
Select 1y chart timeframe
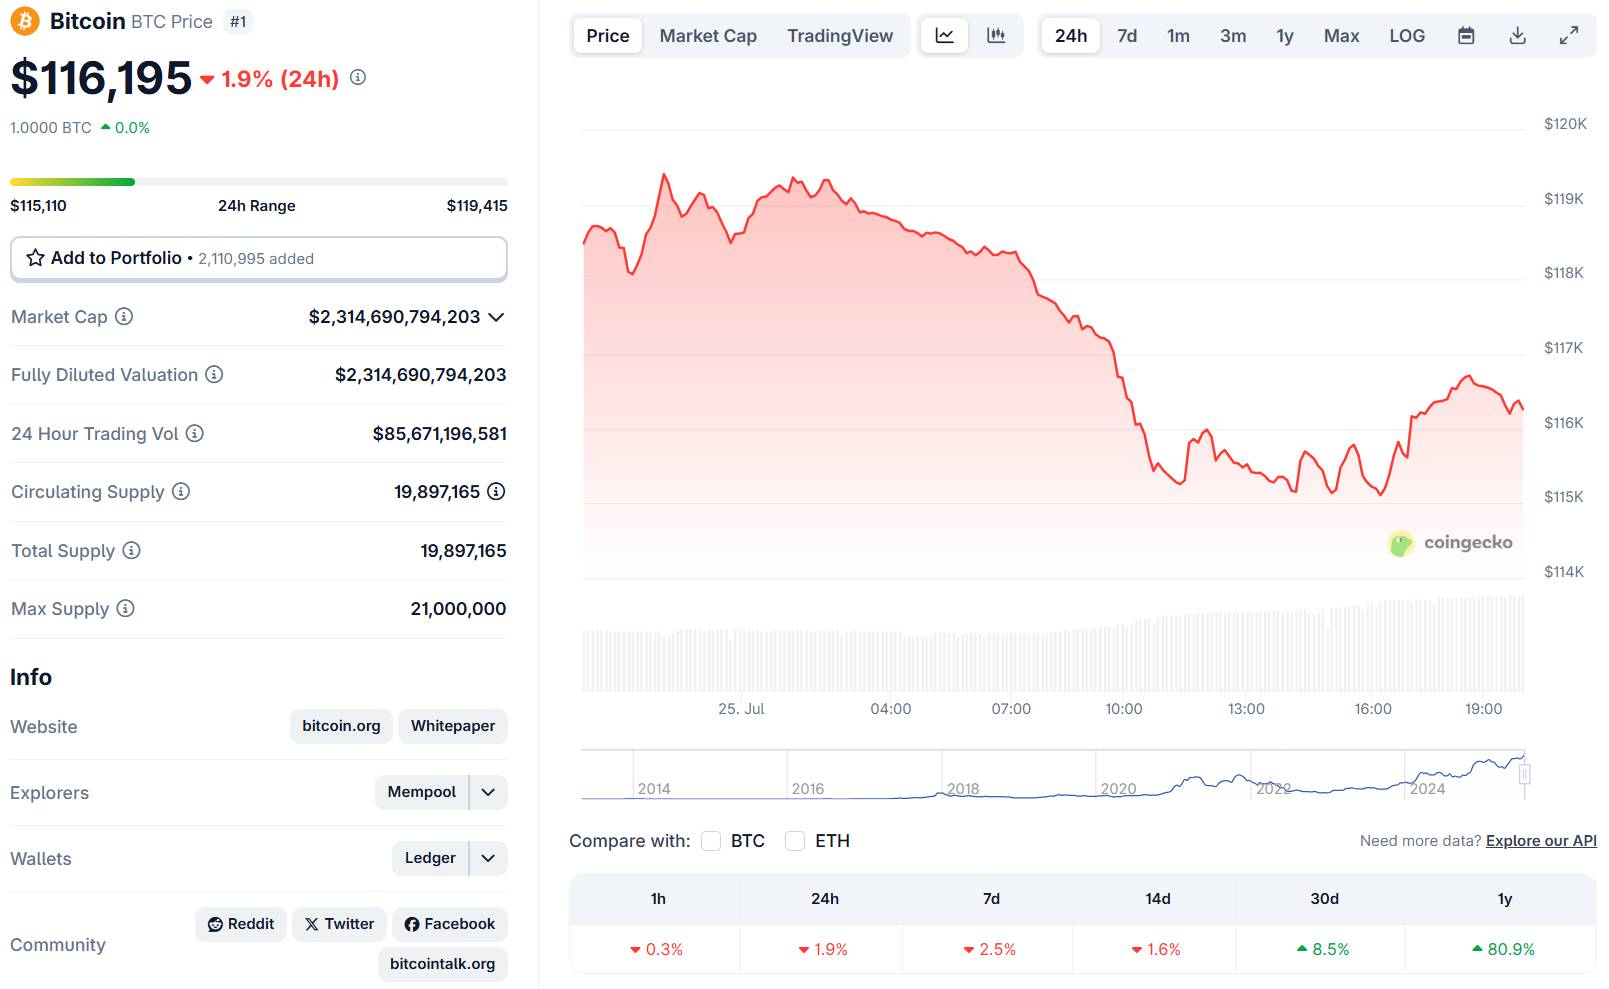click(1285, 35)
